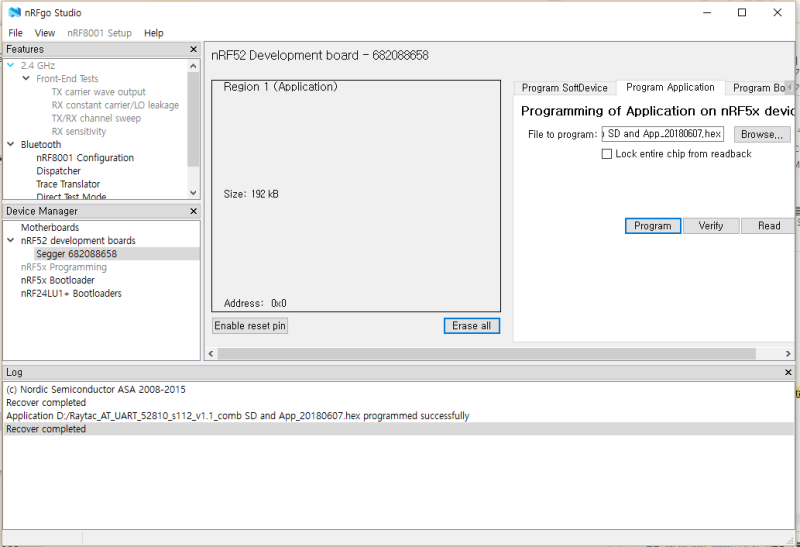This screenshot has height=547, width=800.
Task: Click the Verify button
Action: coord(711,226)
